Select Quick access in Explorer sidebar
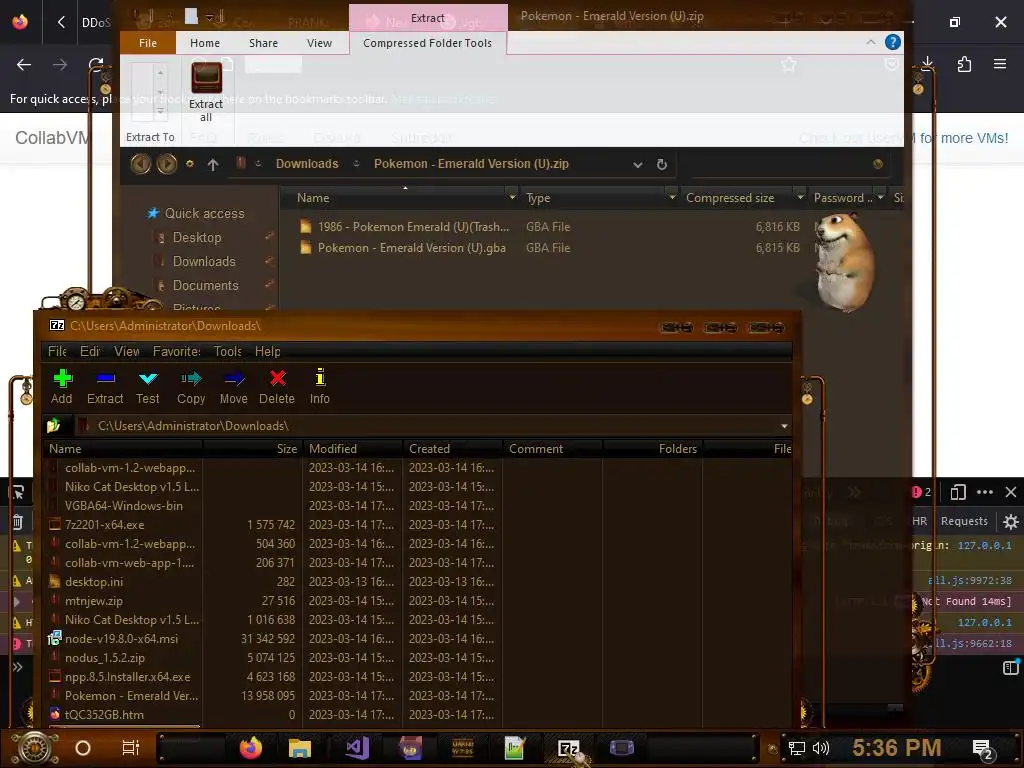This screenshot has width=1024, height=768. 204,214
